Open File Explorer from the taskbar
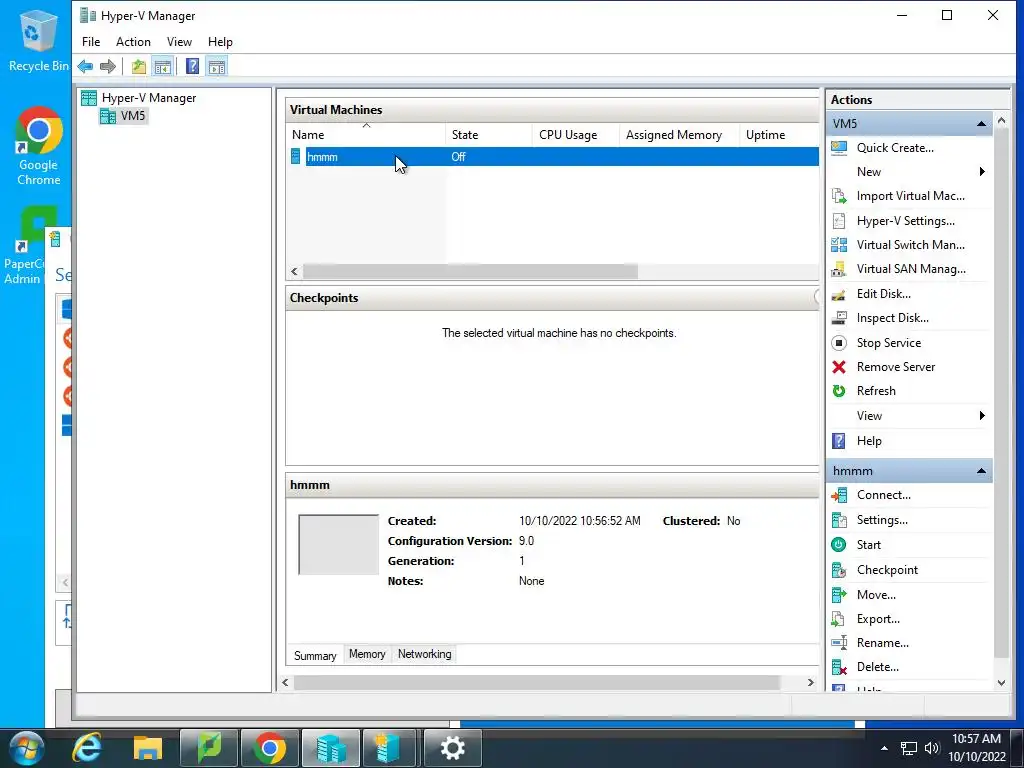Viewport: 1024px width, 768px height. click(x=148, y=748)
